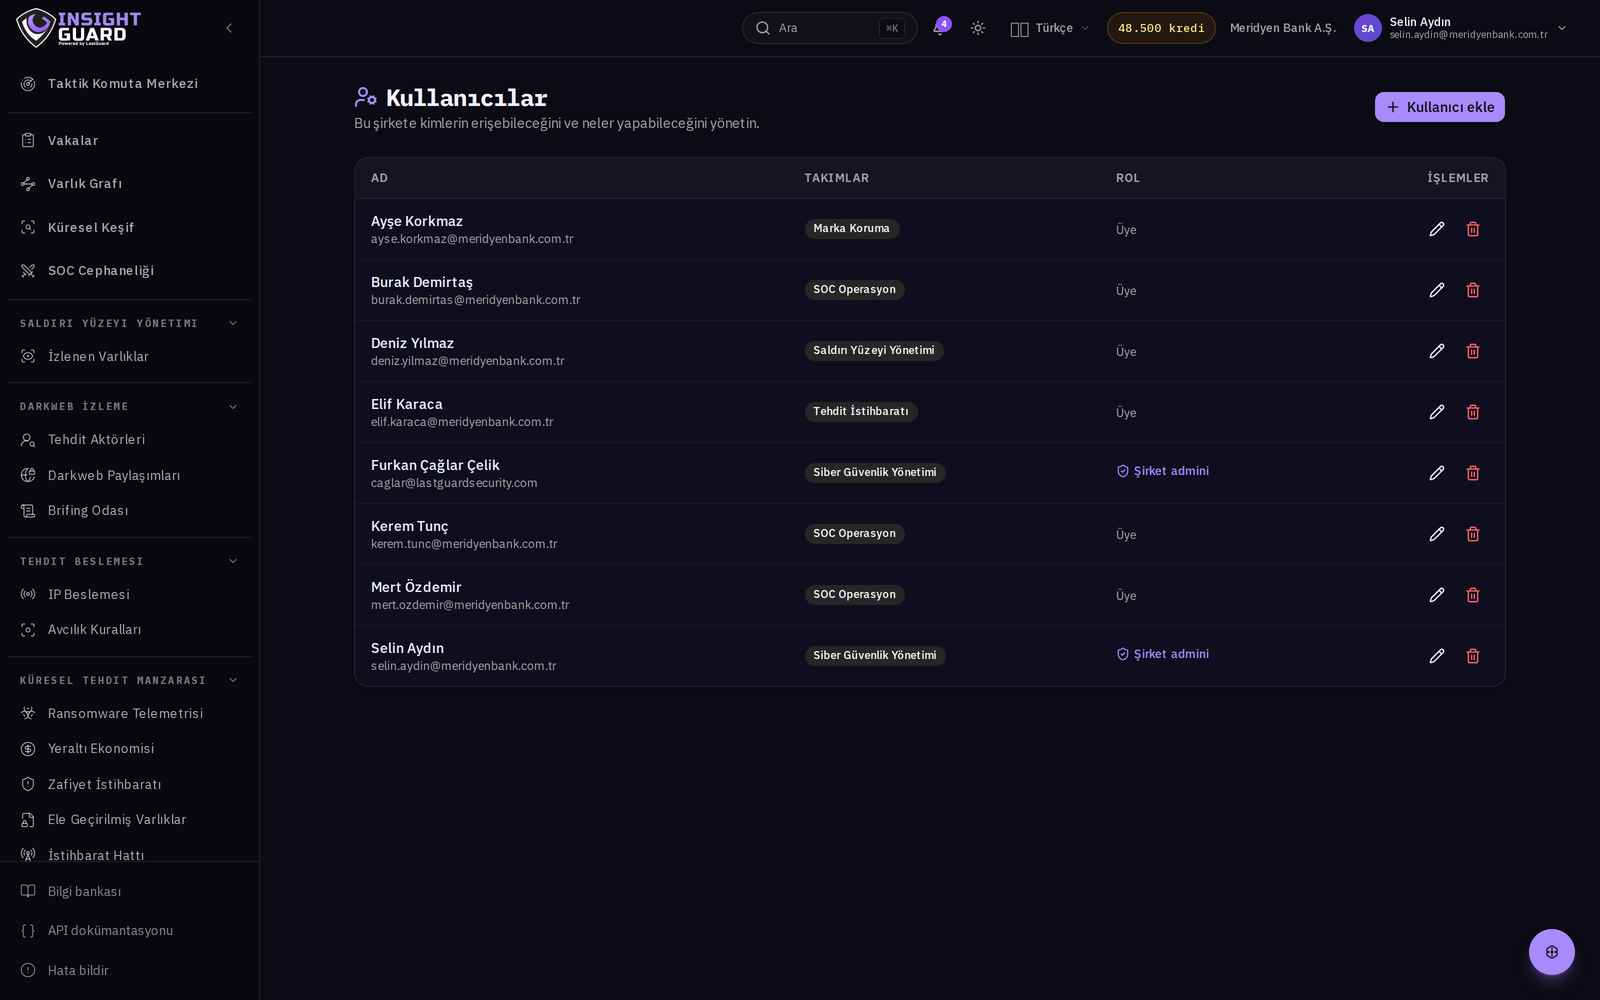
Task: Collapse the Darkweb İzleme section
Action: click(233, 407)
